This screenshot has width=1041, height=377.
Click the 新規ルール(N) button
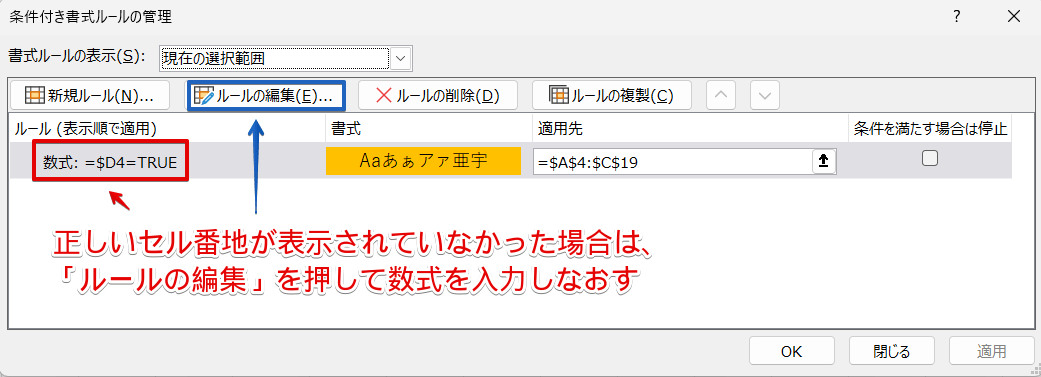point(90,96)
